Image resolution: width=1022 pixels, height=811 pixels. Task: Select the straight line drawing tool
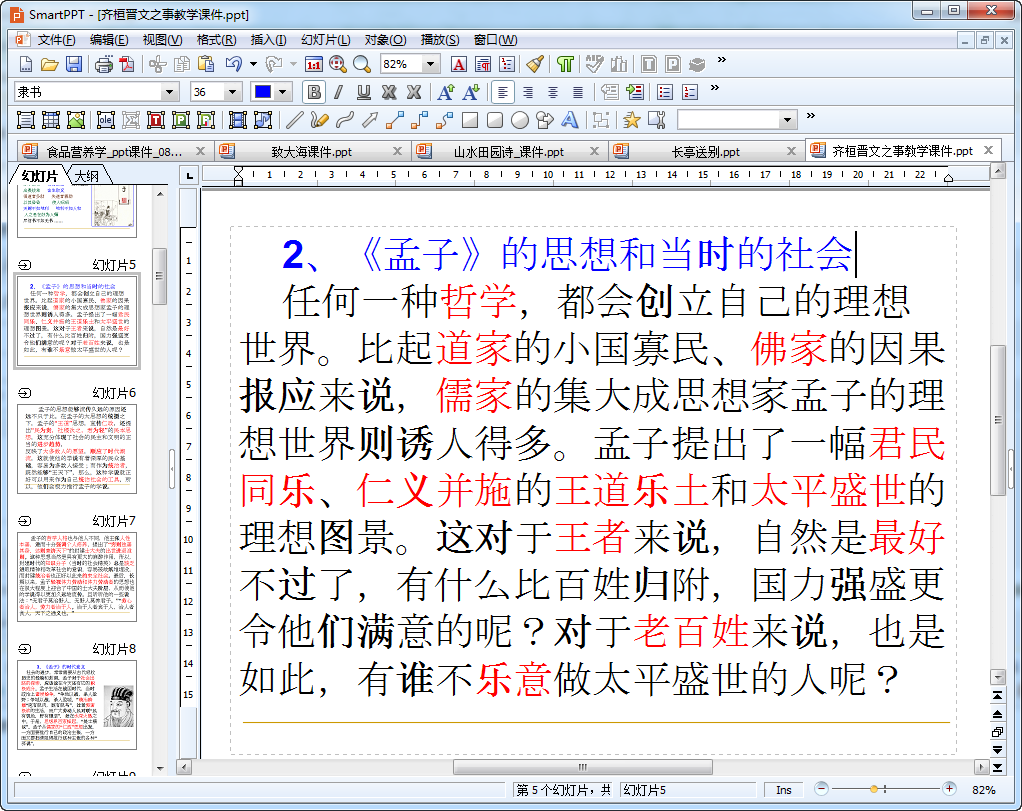tap(295, 120)
